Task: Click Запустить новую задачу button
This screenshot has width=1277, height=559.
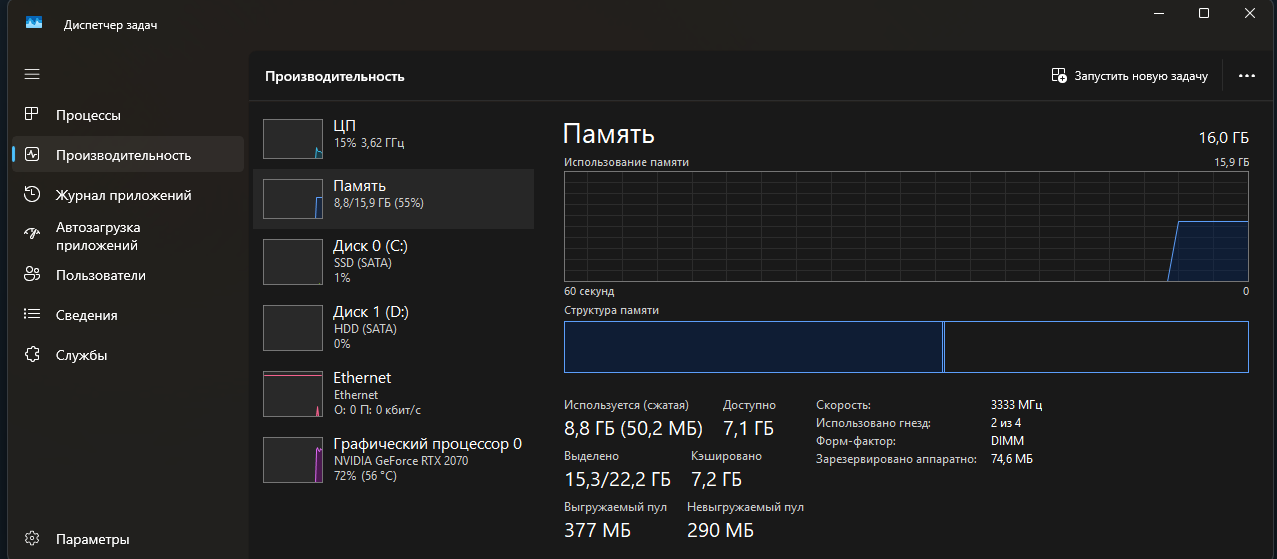Action: [x=1129, y=76]
